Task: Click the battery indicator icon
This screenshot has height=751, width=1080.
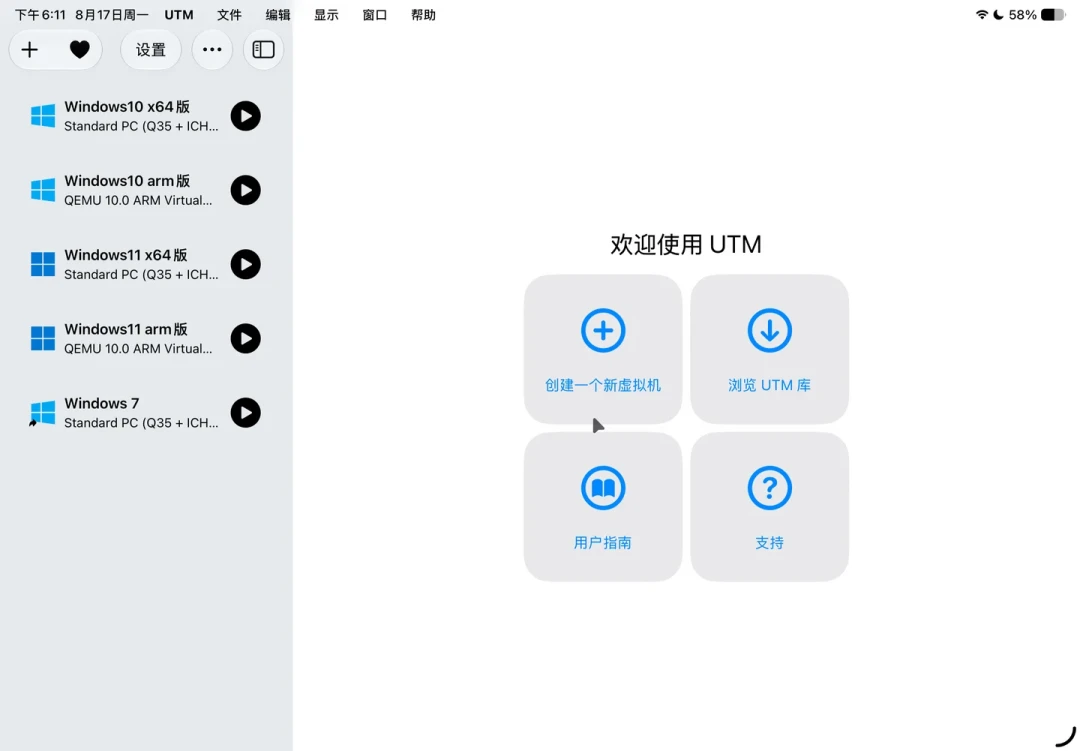Action: [x=1053, y=15]
